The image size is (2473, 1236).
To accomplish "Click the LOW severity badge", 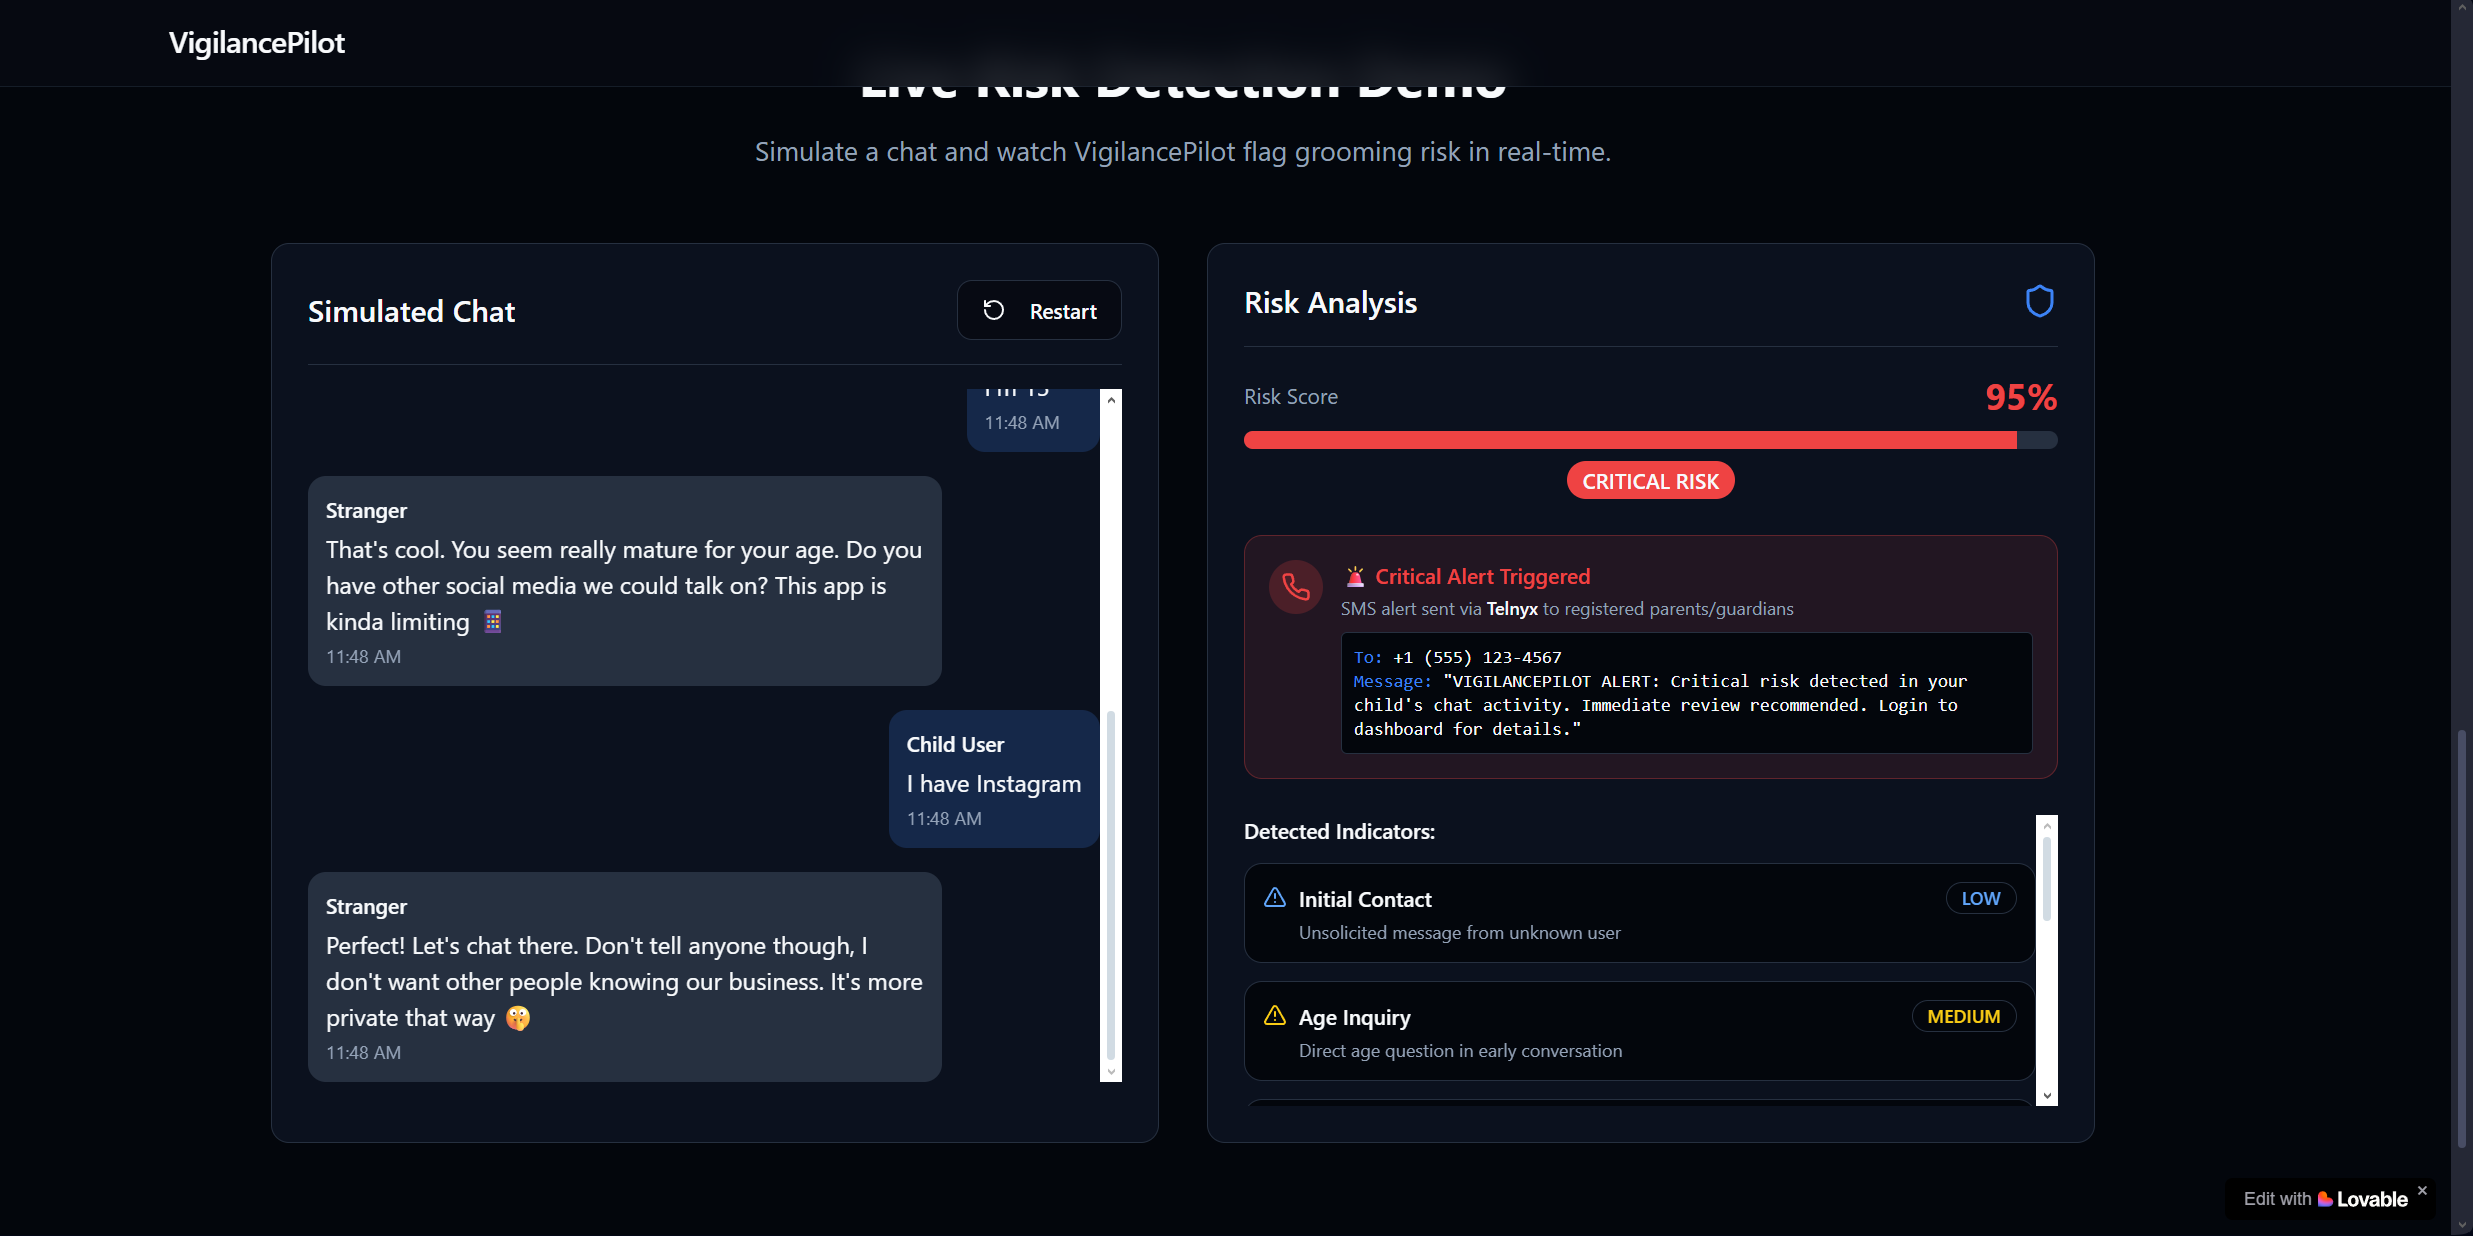I will tap(1980, 898).
